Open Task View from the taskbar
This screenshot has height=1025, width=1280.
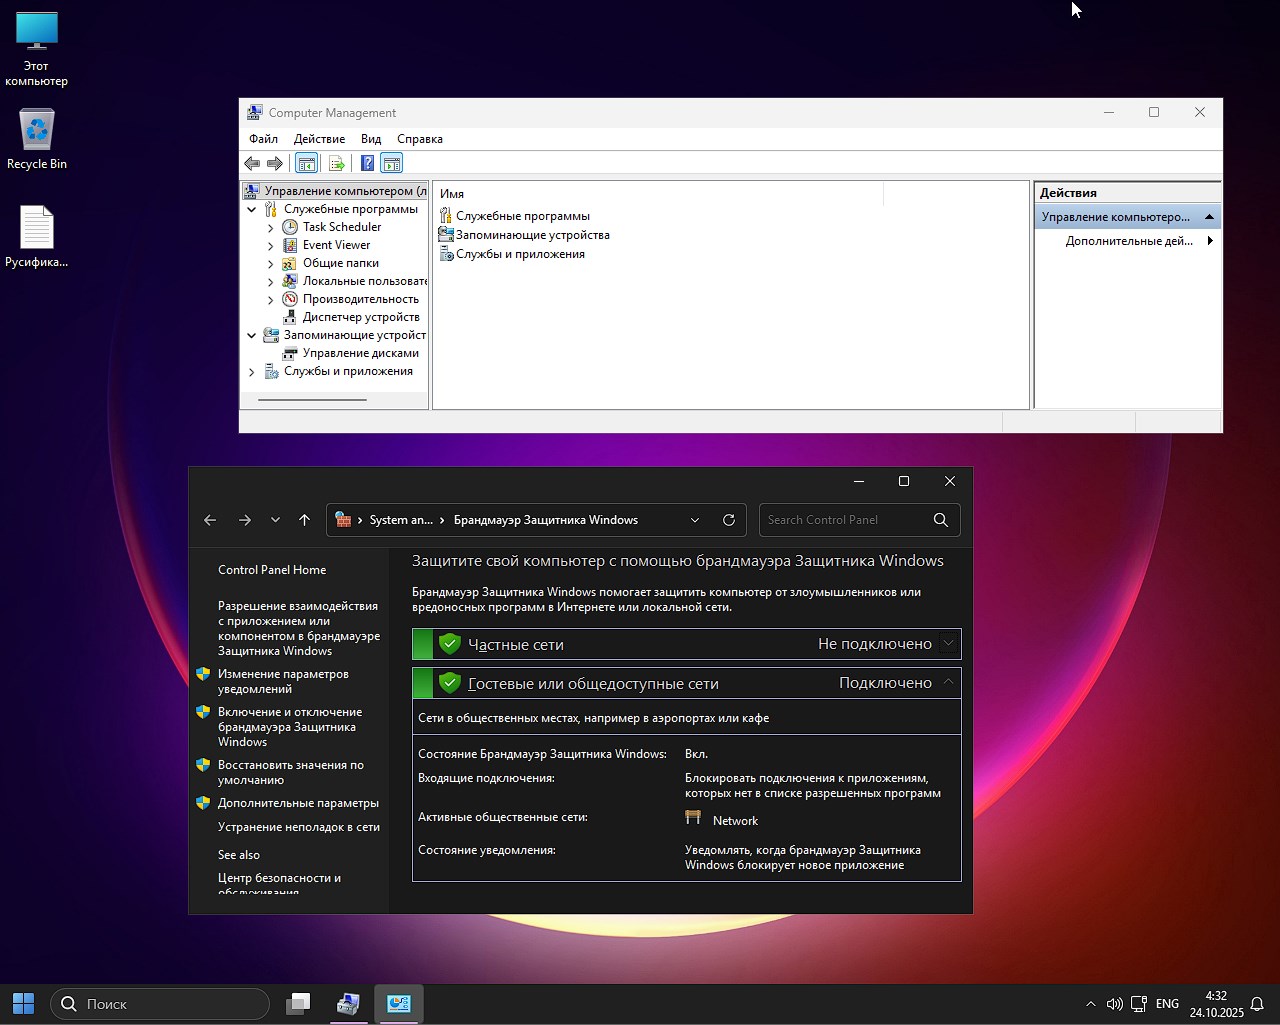(x=298, y=1004)
